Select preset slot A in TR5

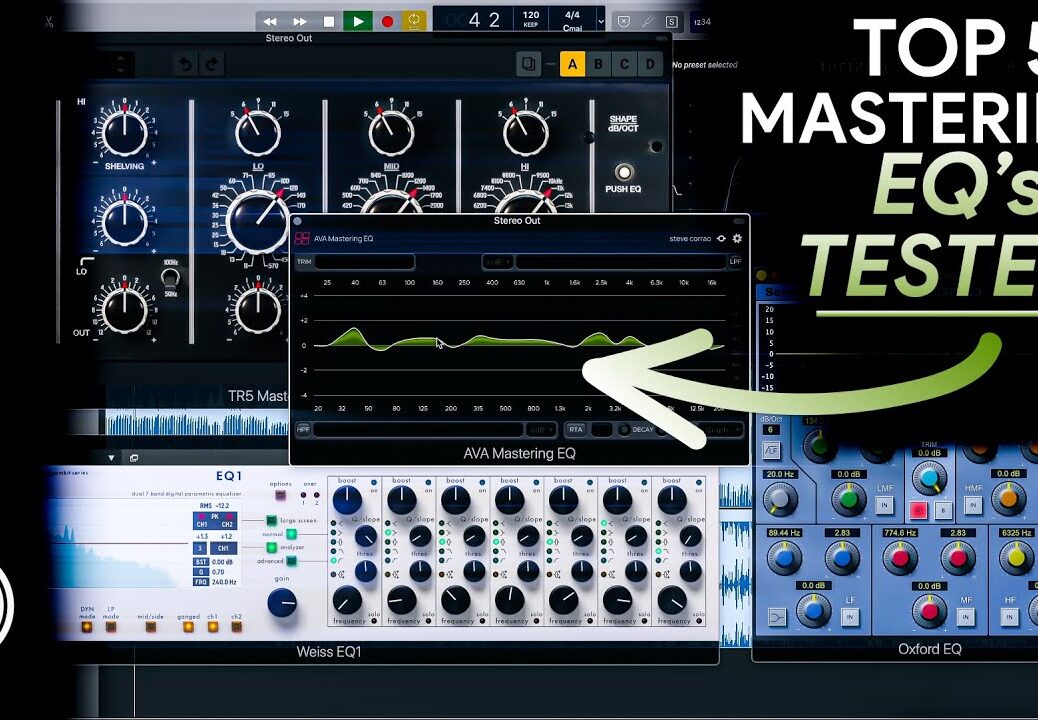point(573,64)
